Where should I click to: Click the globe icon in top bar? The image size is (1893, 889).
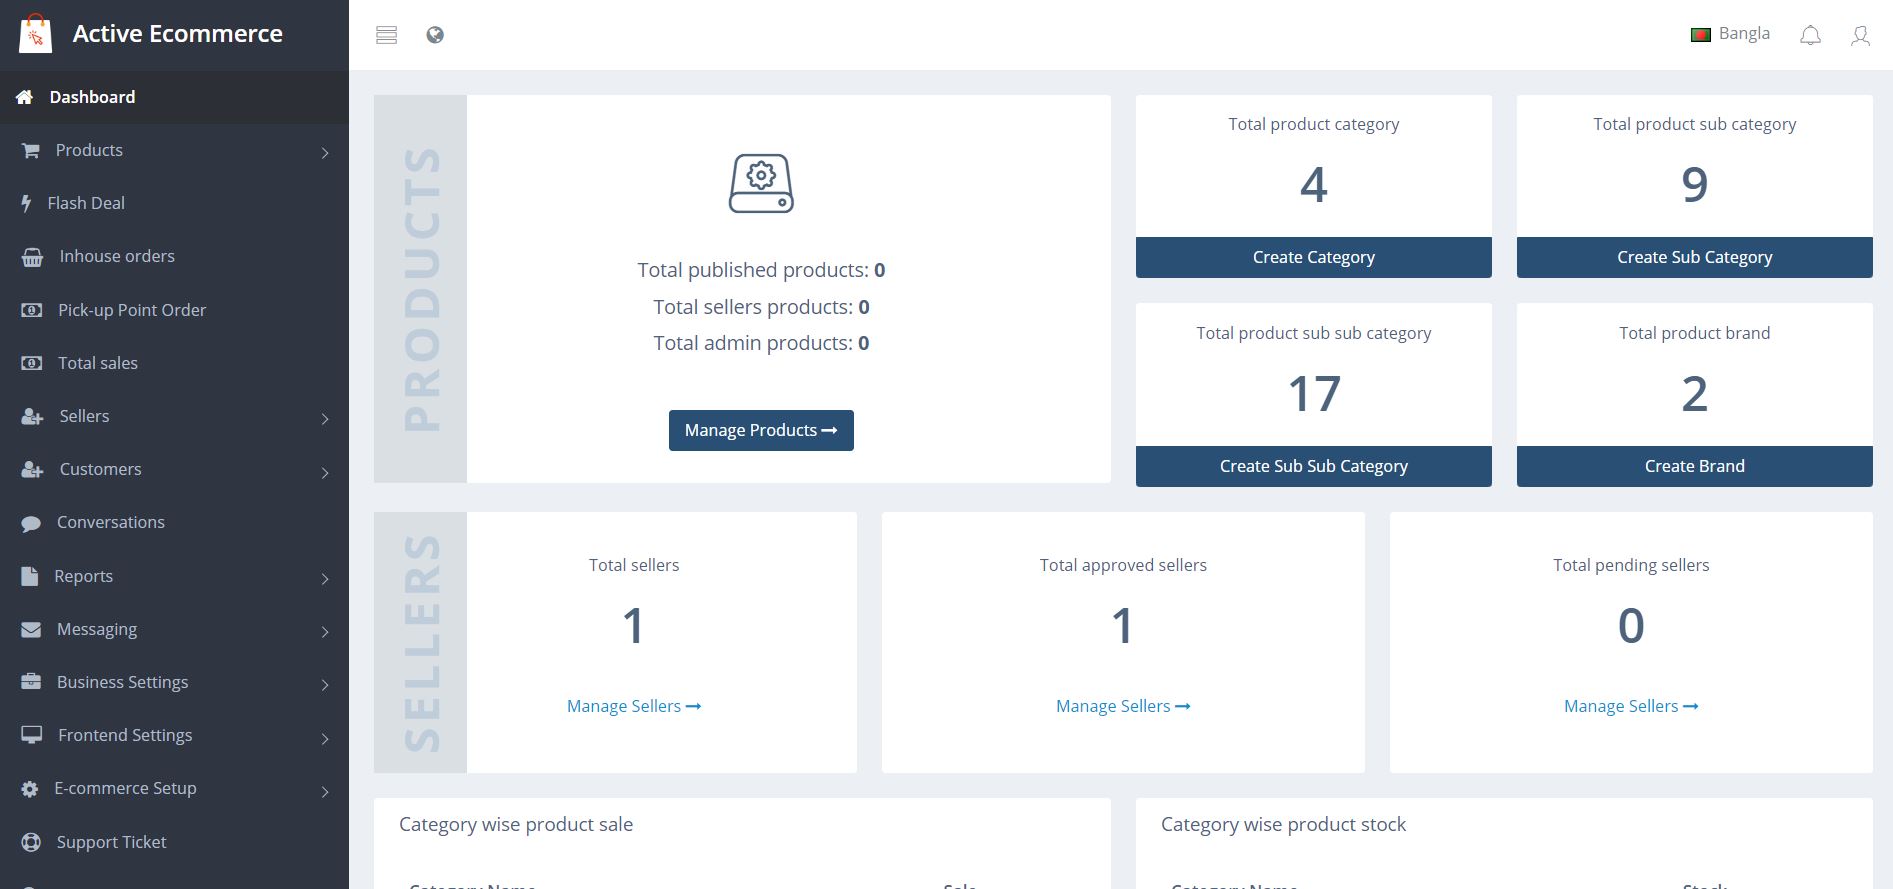coord(435,35)
